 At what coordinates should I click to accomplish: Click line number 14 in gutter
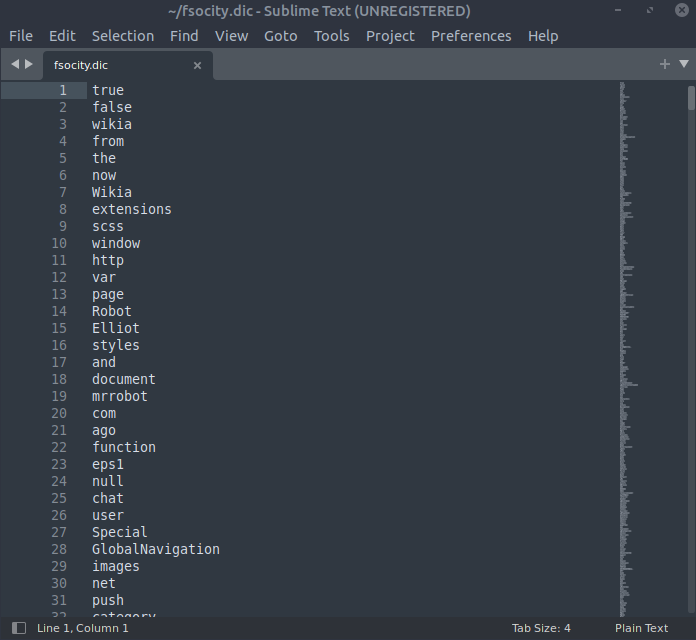pos(59,311)
